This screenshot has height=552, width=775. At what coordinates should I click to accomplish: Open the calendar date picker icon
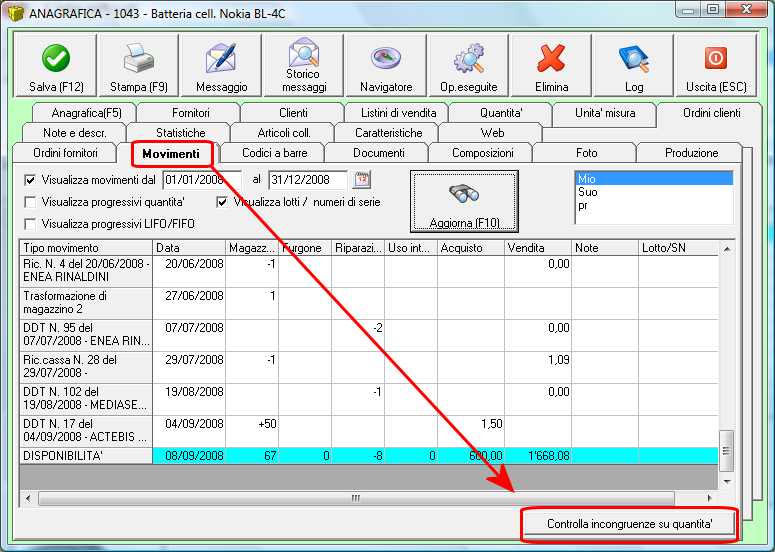pos(362,179)
